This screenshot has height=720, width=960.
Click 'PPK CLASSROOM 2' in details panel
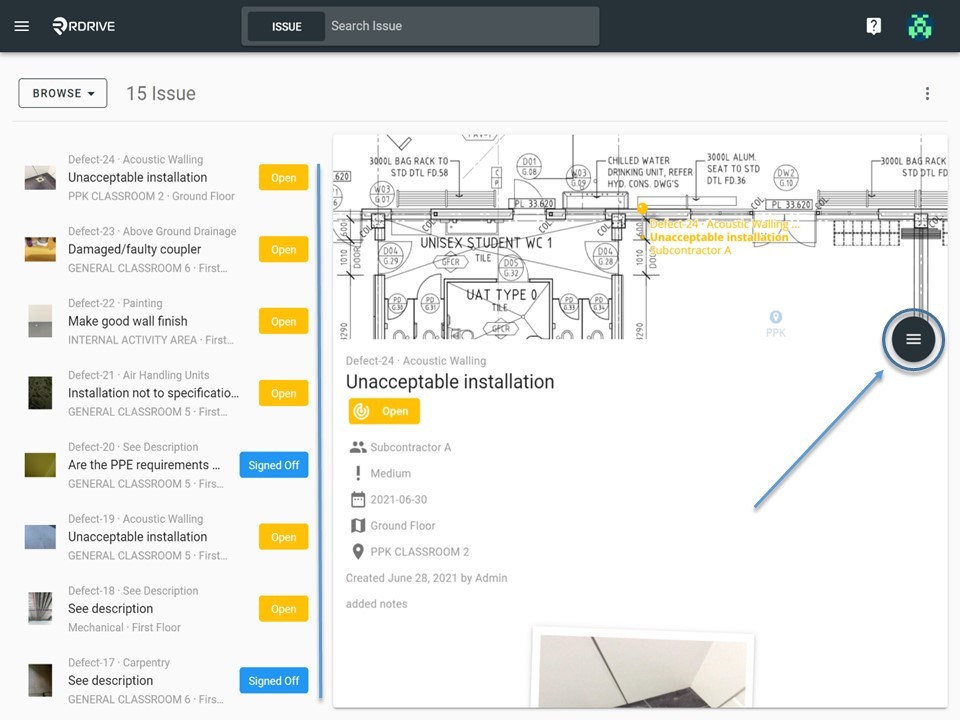pos(419,552)
